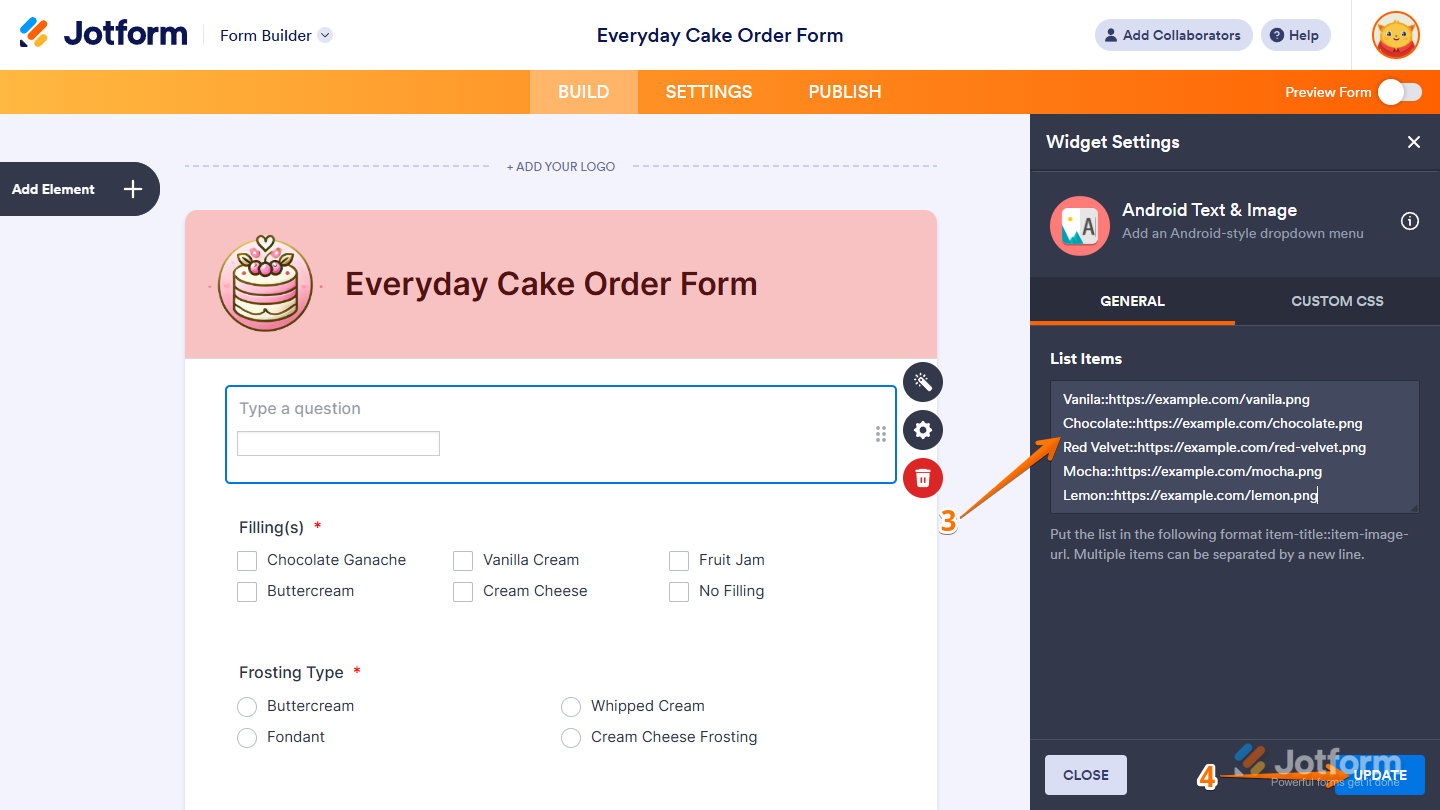Enable the Preview Form toggle
The width and height of the screenshot is (1440, 810).
1399,91
